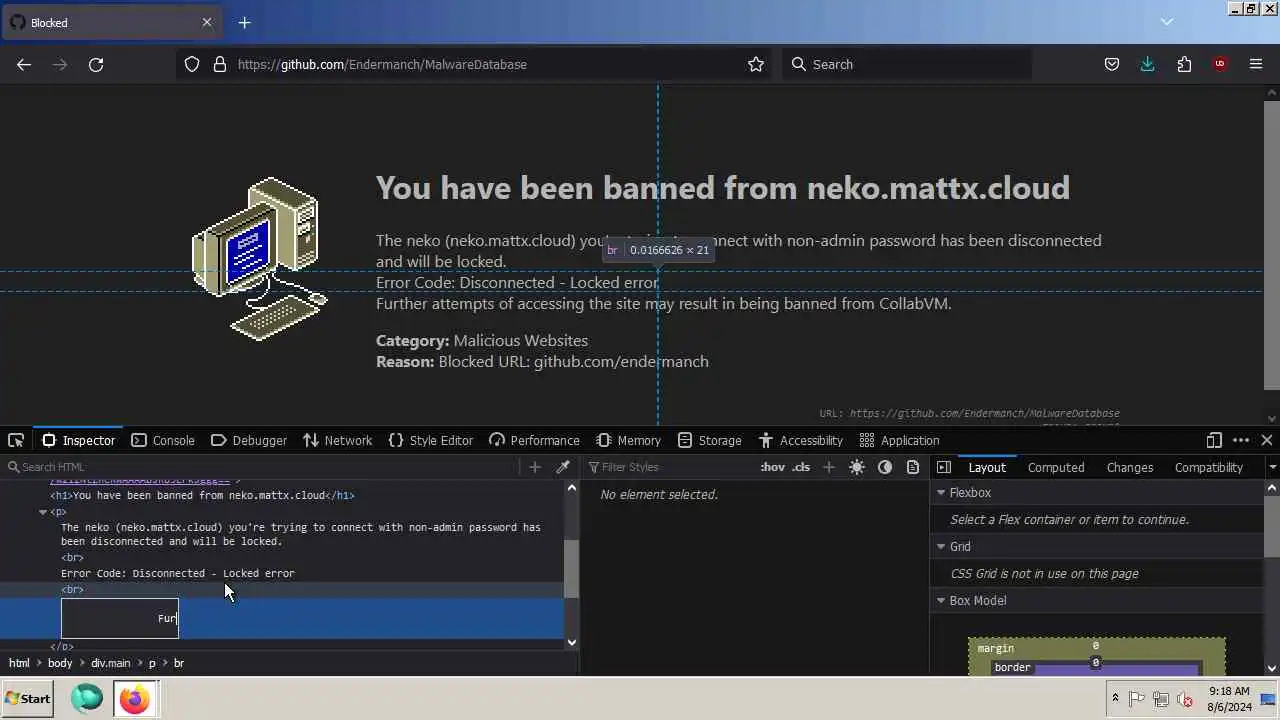Click 'p' in the breadcrumb

coord(153,663)
